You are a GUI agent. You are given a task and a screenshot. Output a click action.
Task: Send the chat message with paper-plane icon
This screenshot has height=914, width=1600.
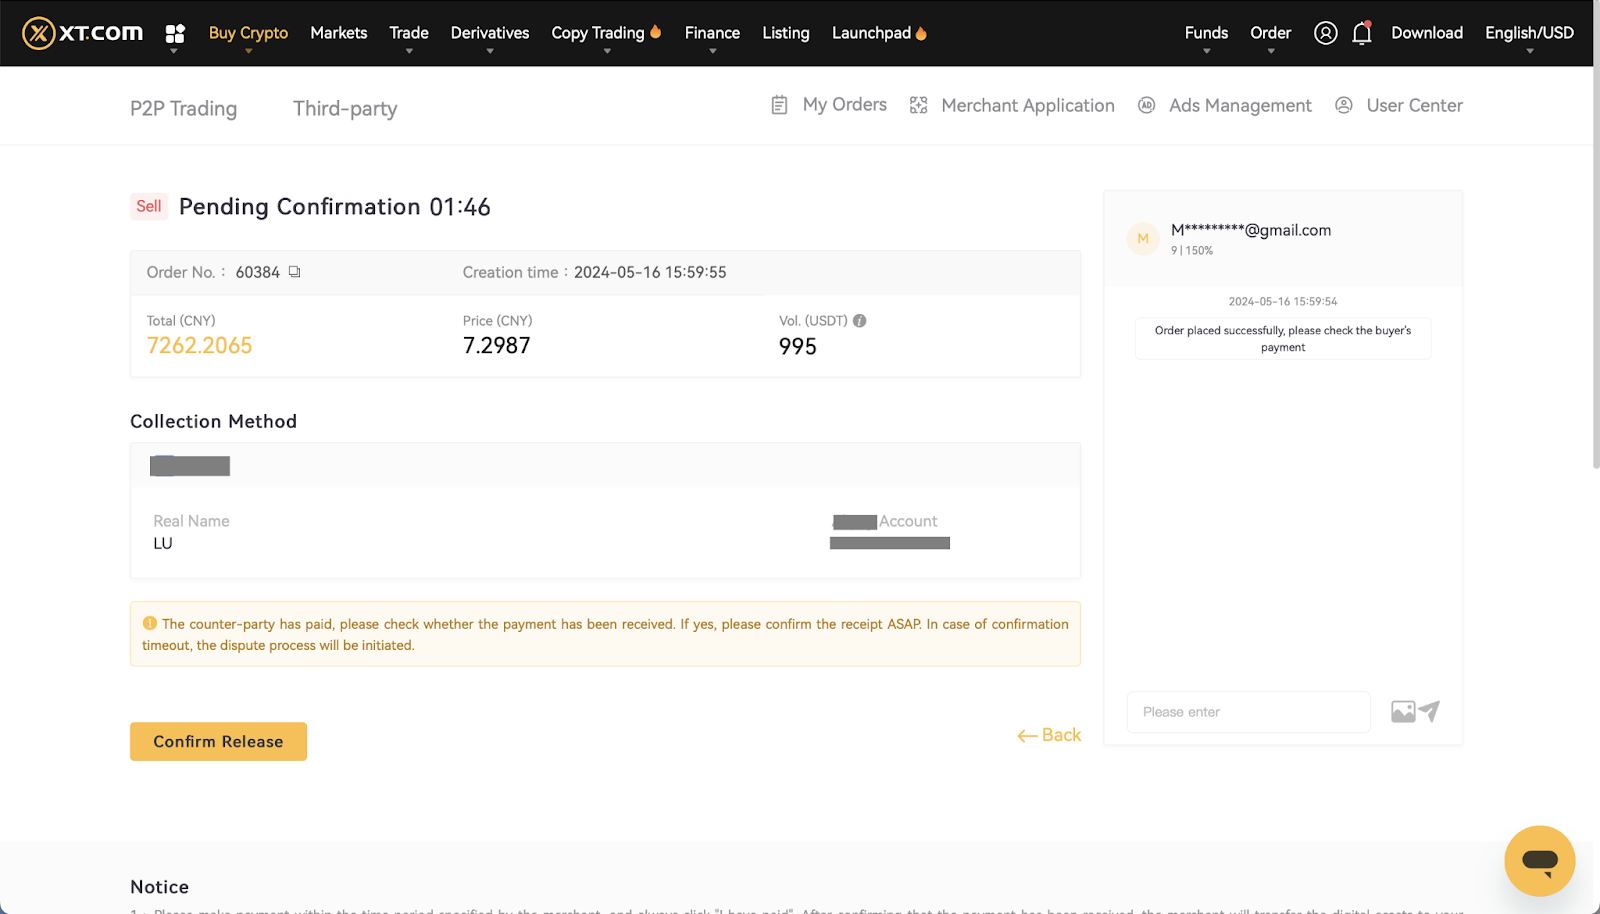(x=1430, y=711)
